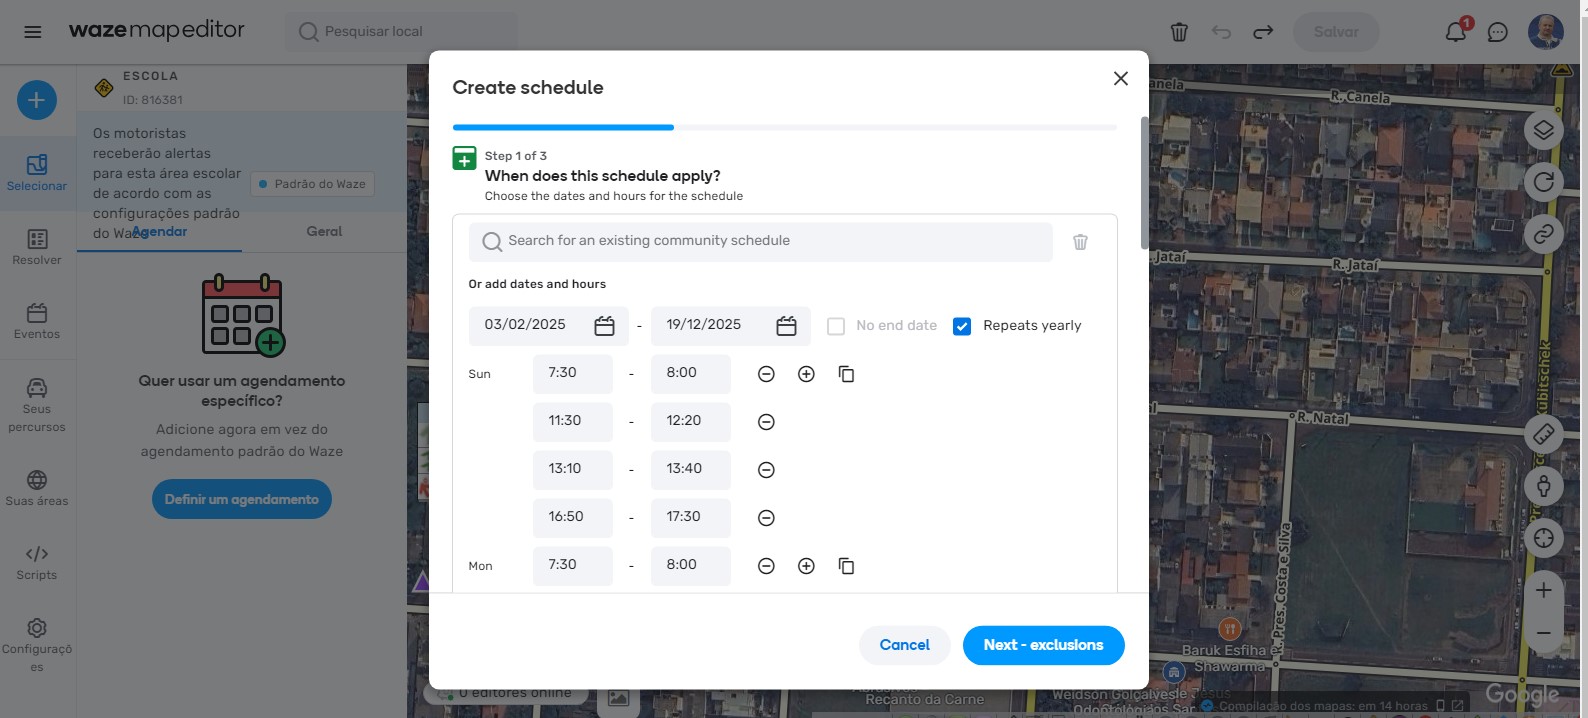Open the notifications bell
The image size is (1588, 718).
(x=1455, y=32)
